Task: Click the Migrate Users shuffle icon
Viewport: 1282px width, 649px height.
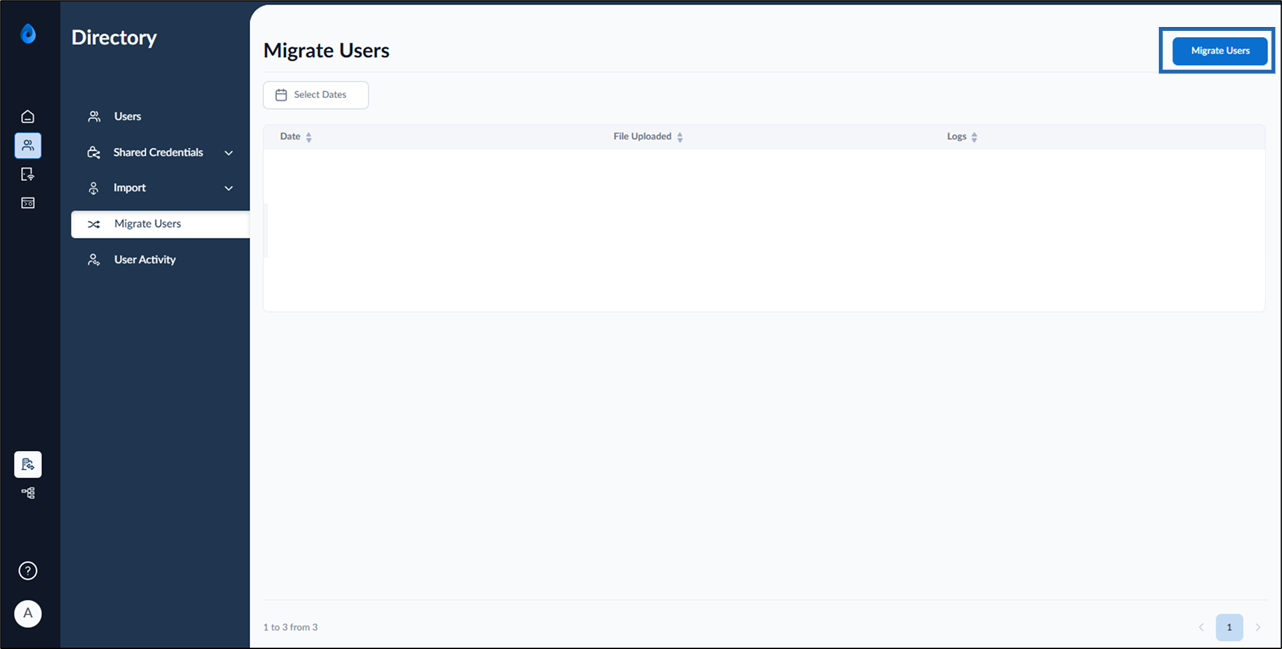Action: (94, 224)
